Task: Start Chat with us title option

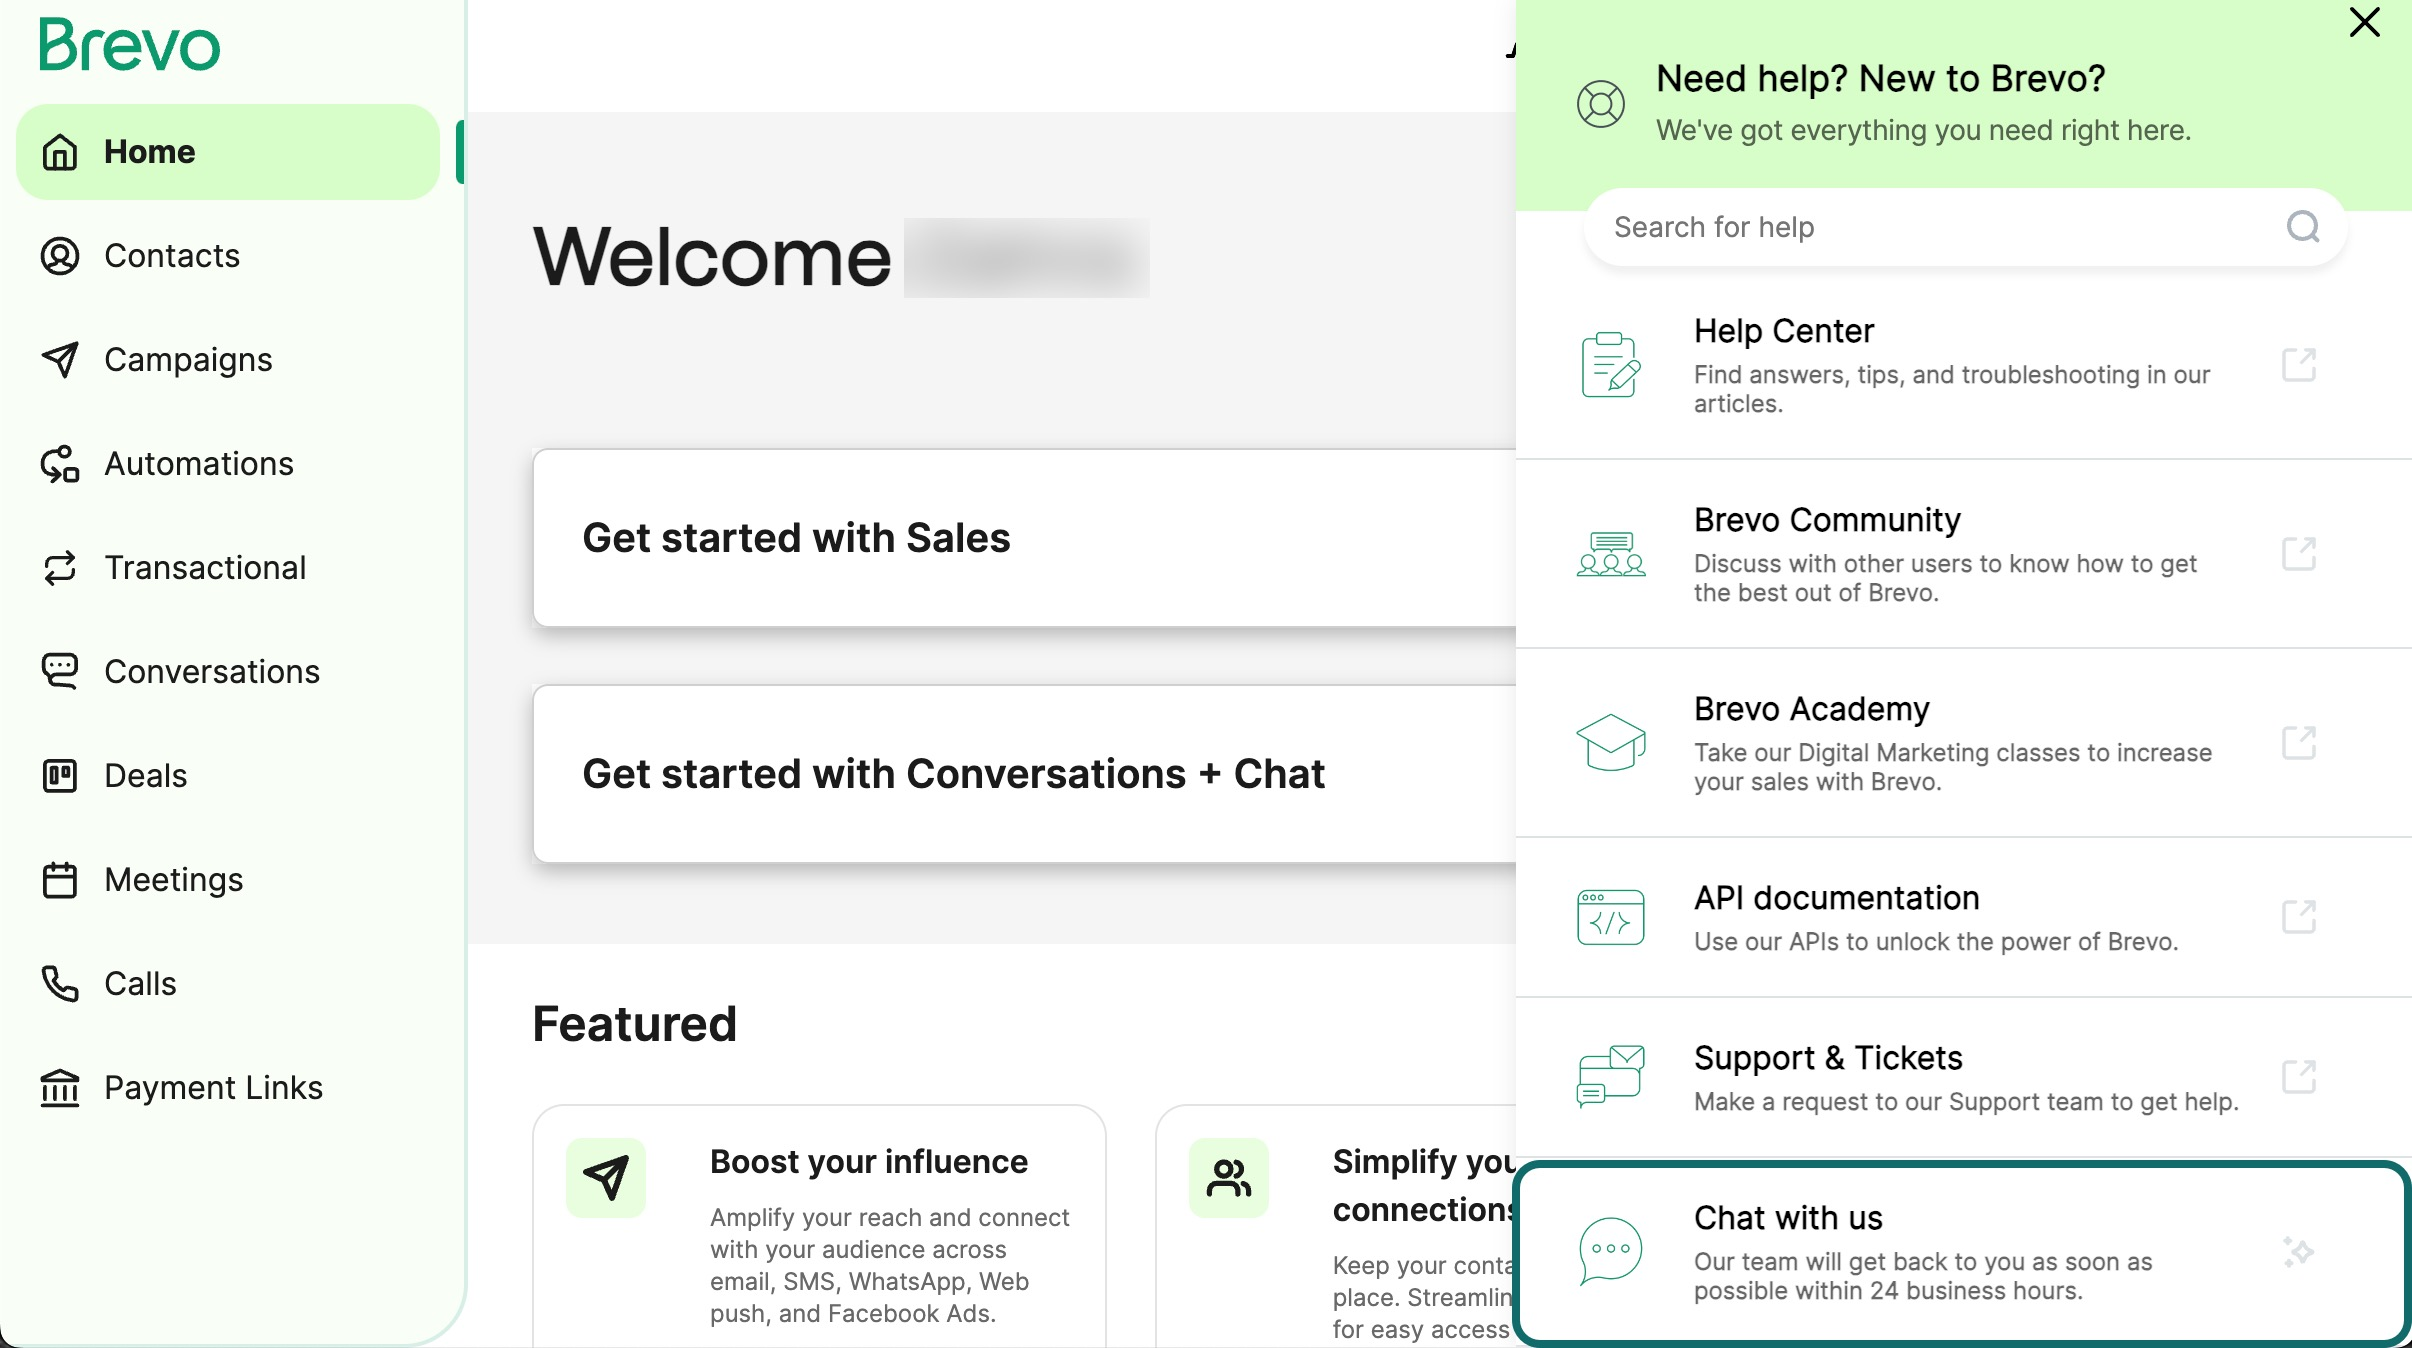Action: click(x=1788, y=1218)
